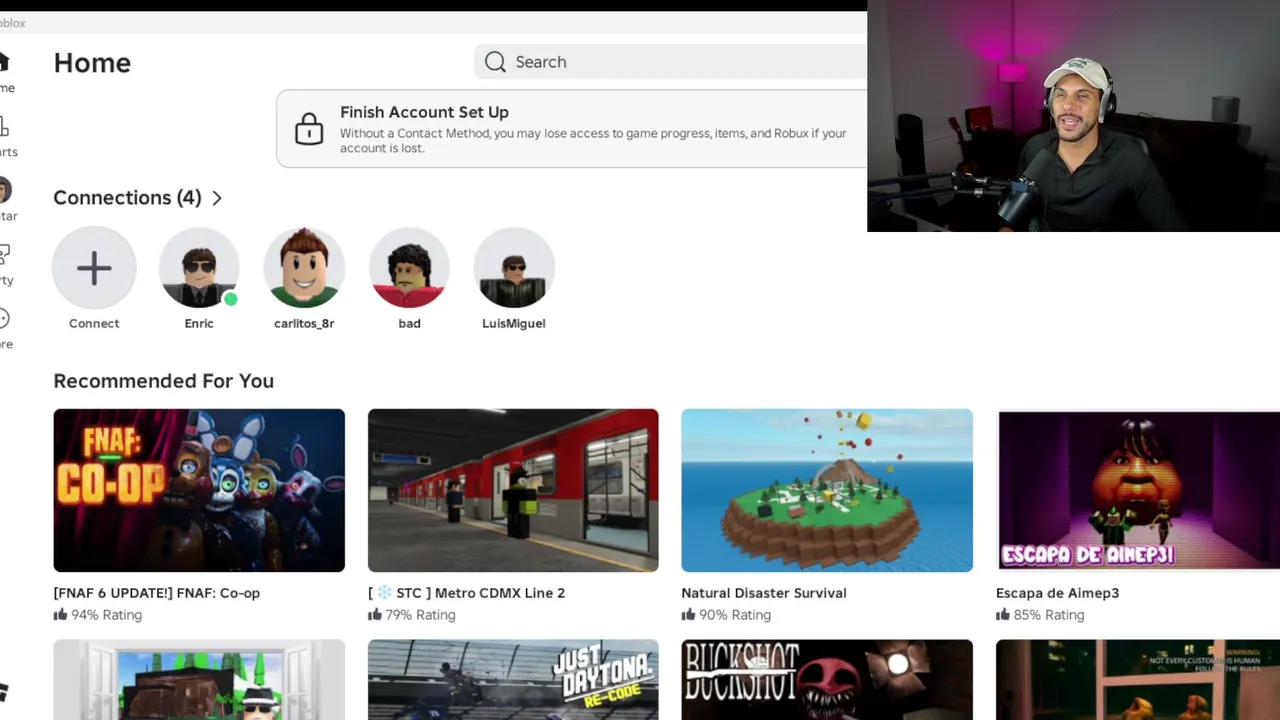Open Enric's avatar
This screenshot has width=1280, height=720.
[199, 268]
